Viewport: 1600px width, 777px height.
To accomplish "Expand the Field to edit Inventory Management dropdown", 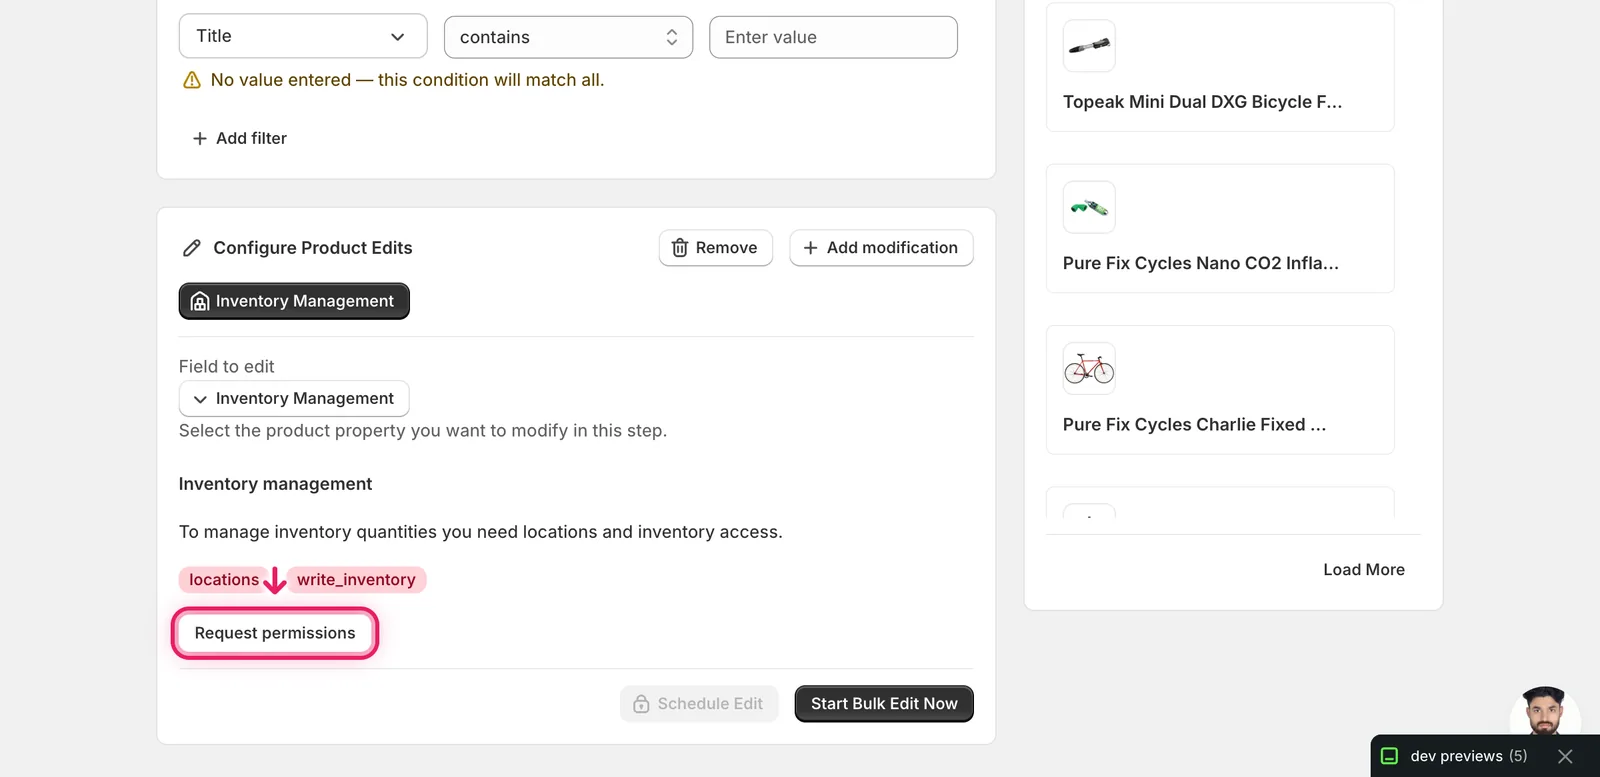I will (294, 398).
